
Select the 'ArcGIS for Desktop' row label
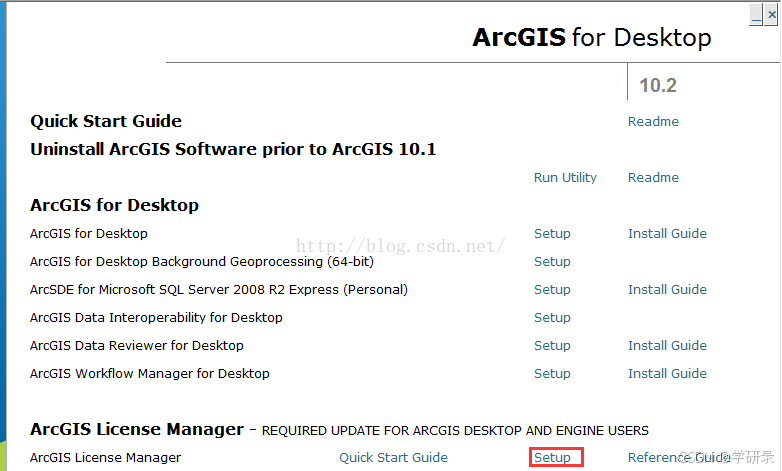[x=89, y=234]
